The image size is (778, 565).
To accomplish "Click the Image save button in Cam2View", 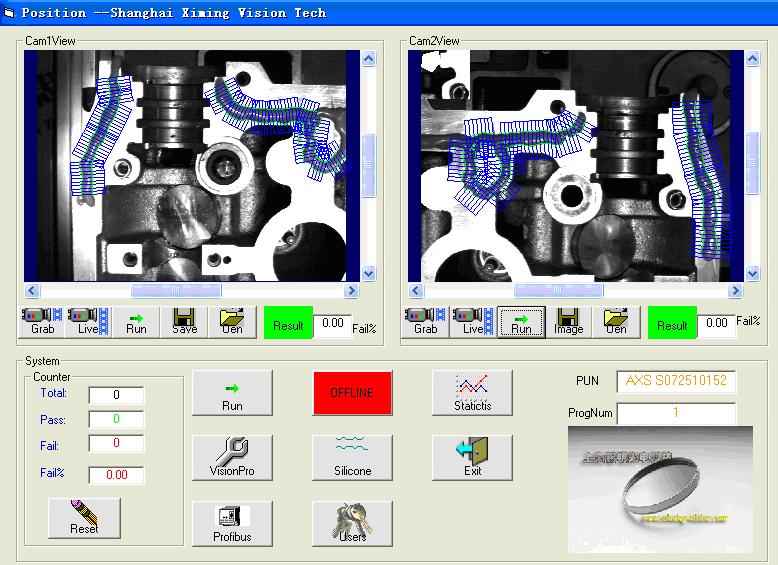I will coord(568,322).
